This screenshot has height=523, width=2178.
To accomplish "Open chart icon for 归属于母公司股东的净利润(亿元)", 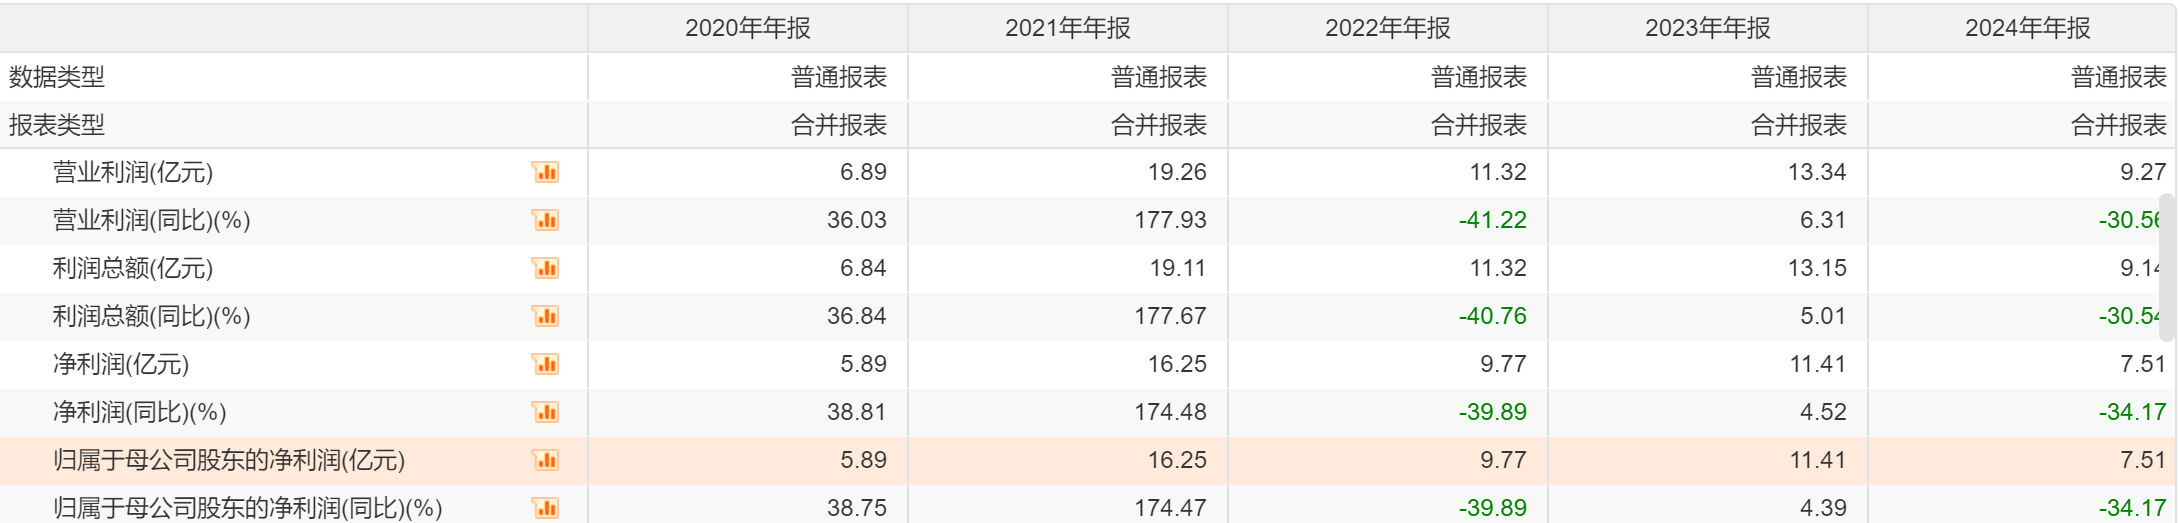I will 545,460.
